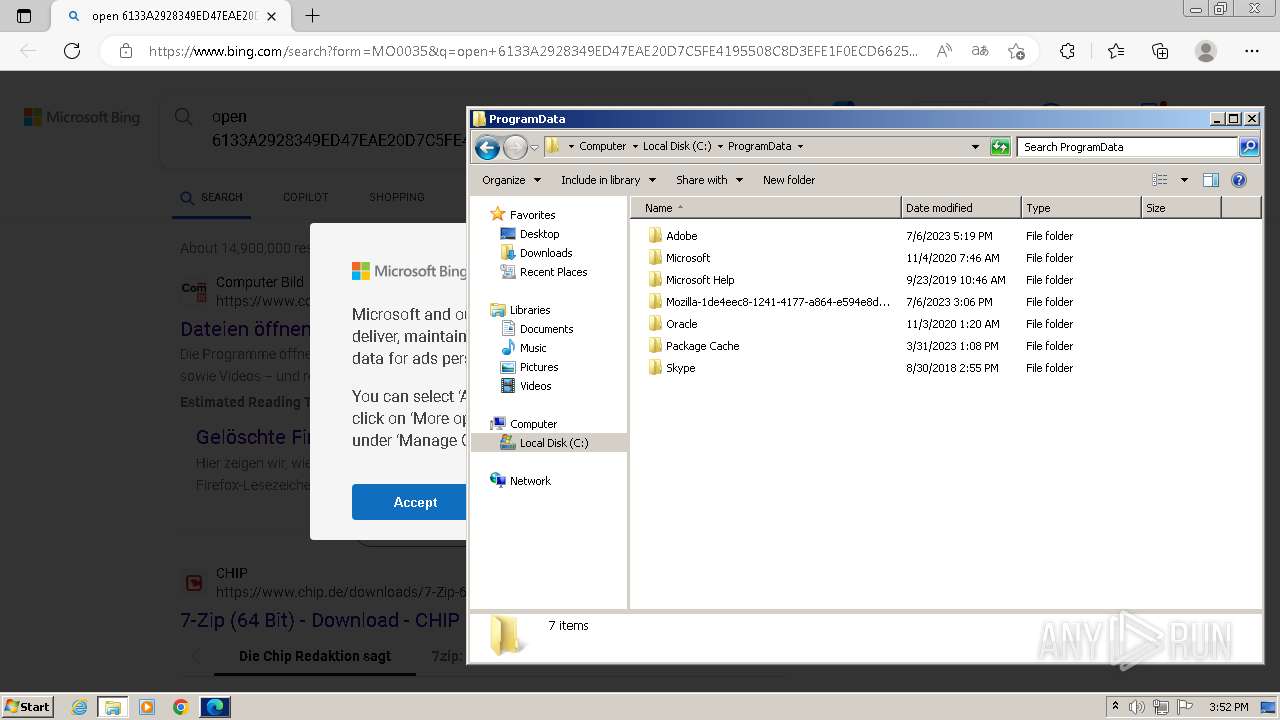Open Recent Places in the navigation pane
1280x720 pixels.
coord(553,272)
